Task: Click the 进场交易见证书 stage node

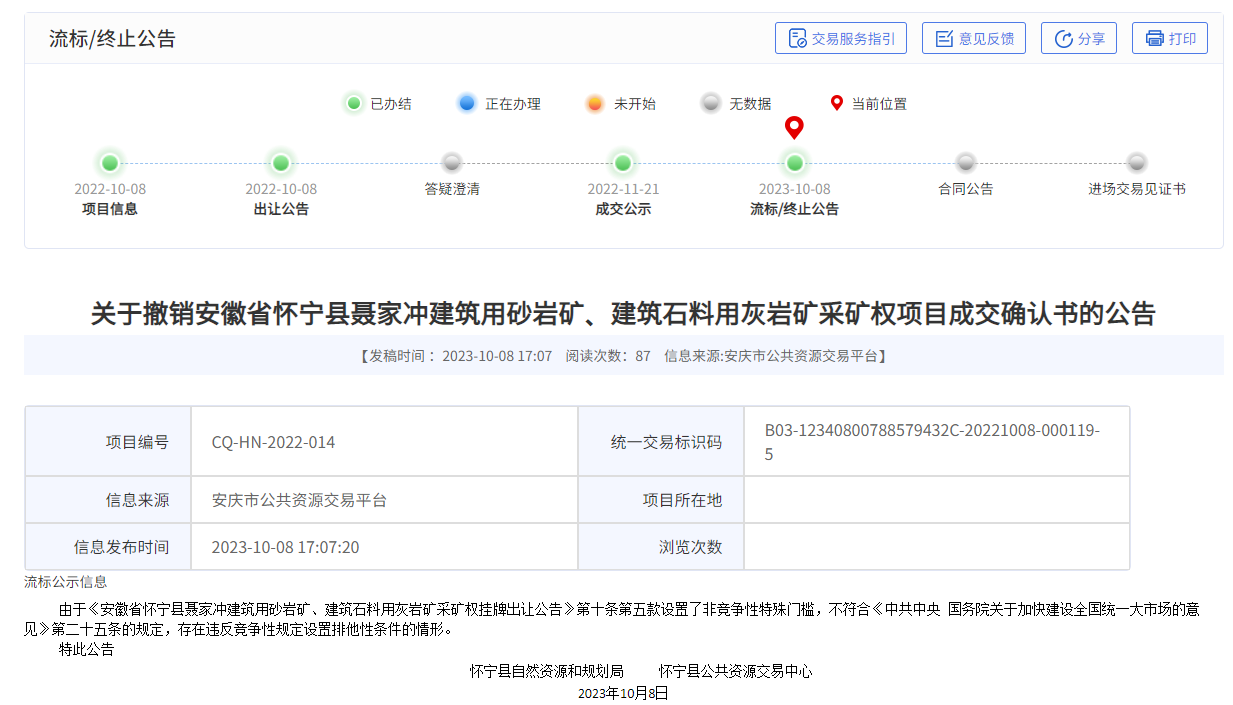Action: point(1136,163)
